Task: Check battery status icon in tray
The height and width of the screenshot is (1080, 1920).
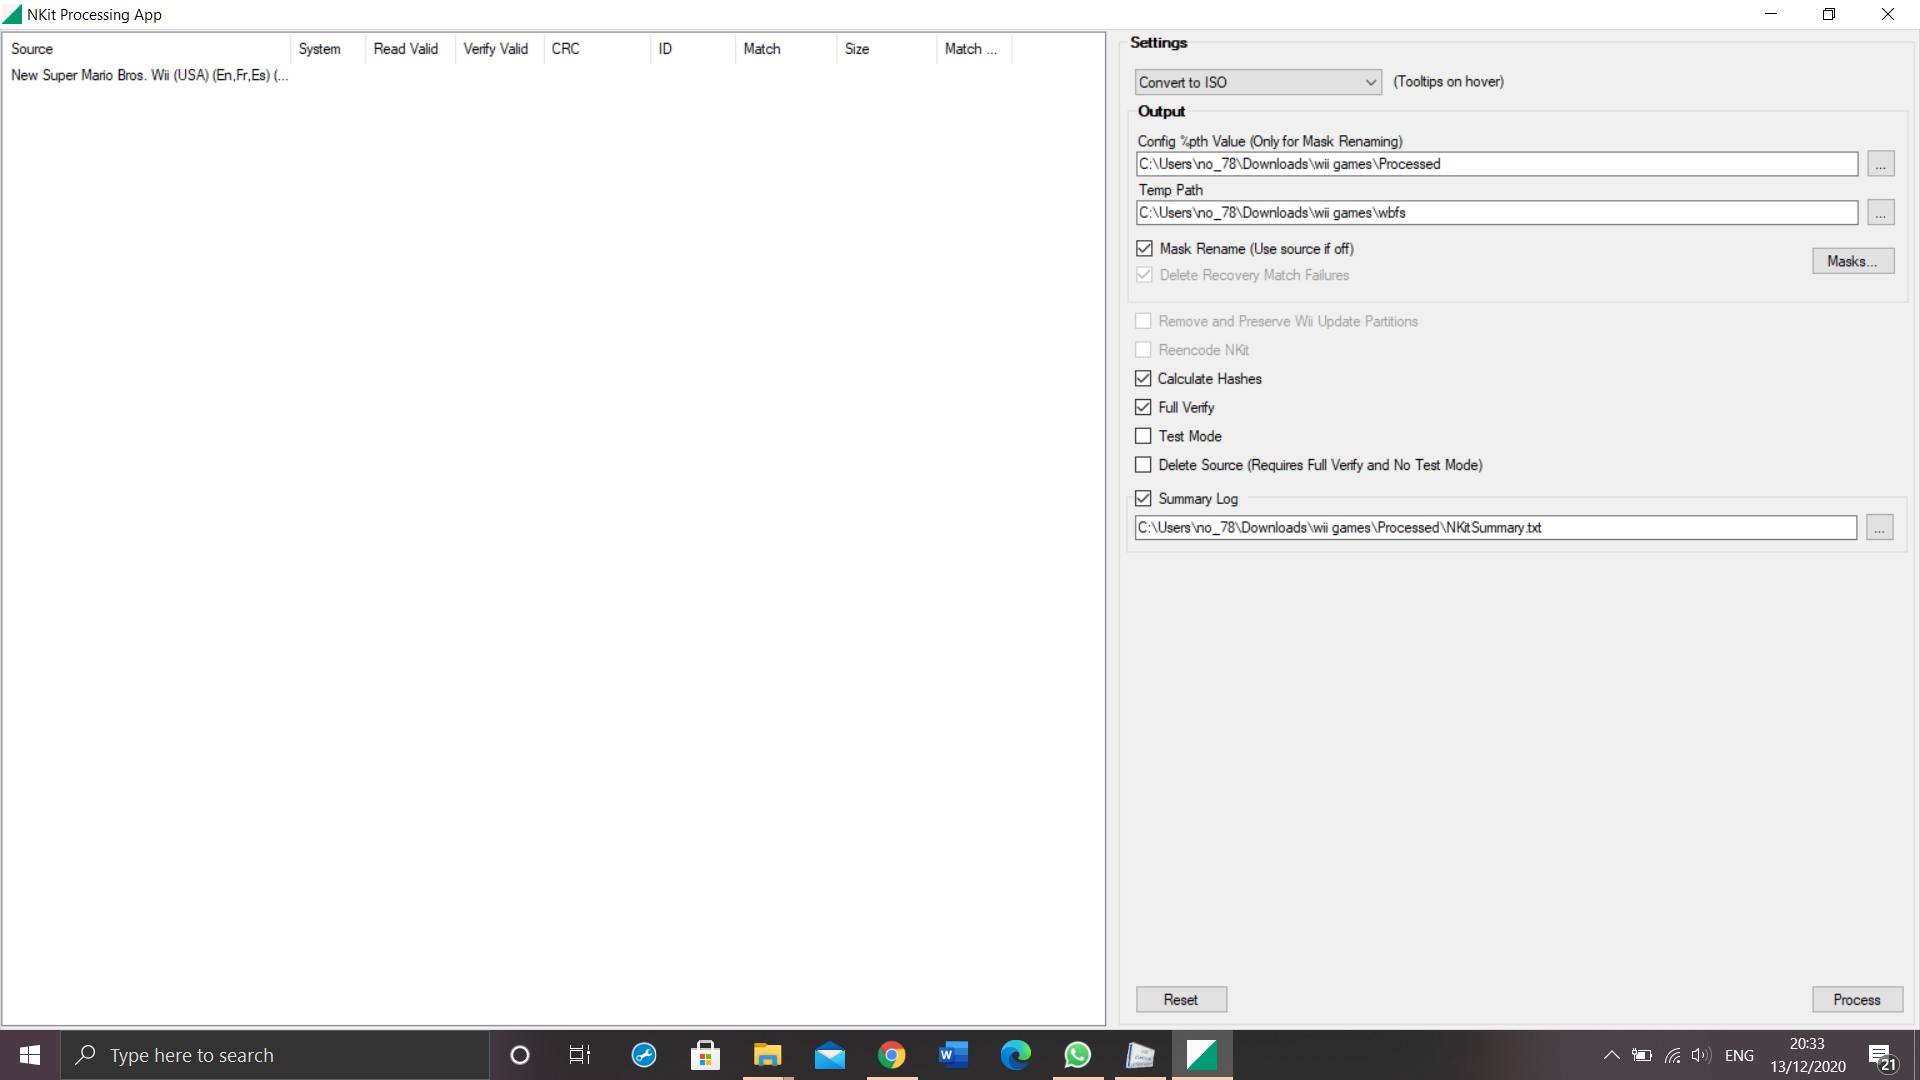Action: (1641, 1055)
